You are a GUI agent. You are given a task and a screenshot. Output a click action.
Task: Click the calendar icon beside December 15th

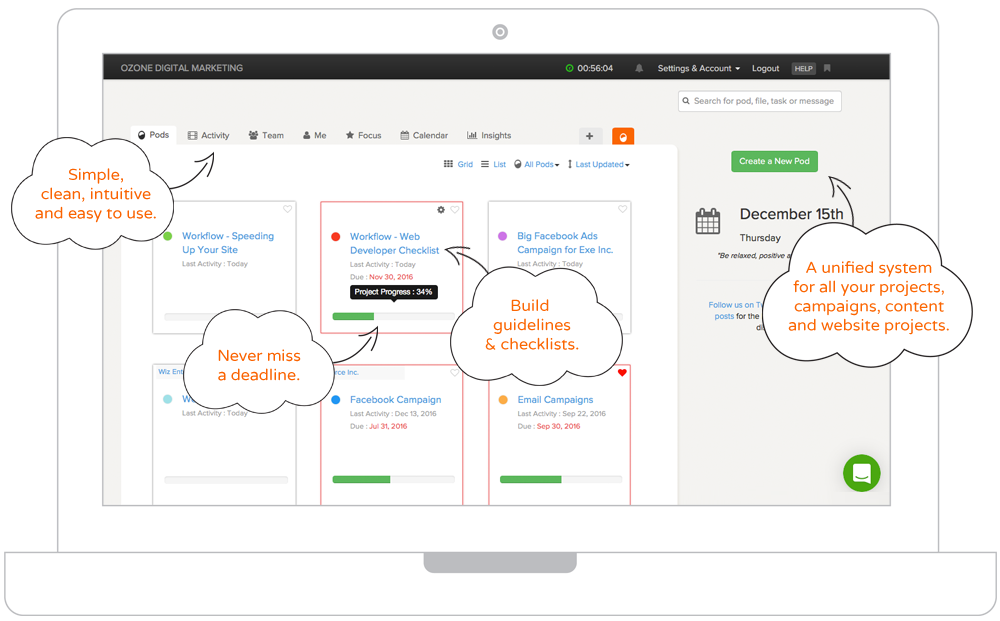click(708, 222)
